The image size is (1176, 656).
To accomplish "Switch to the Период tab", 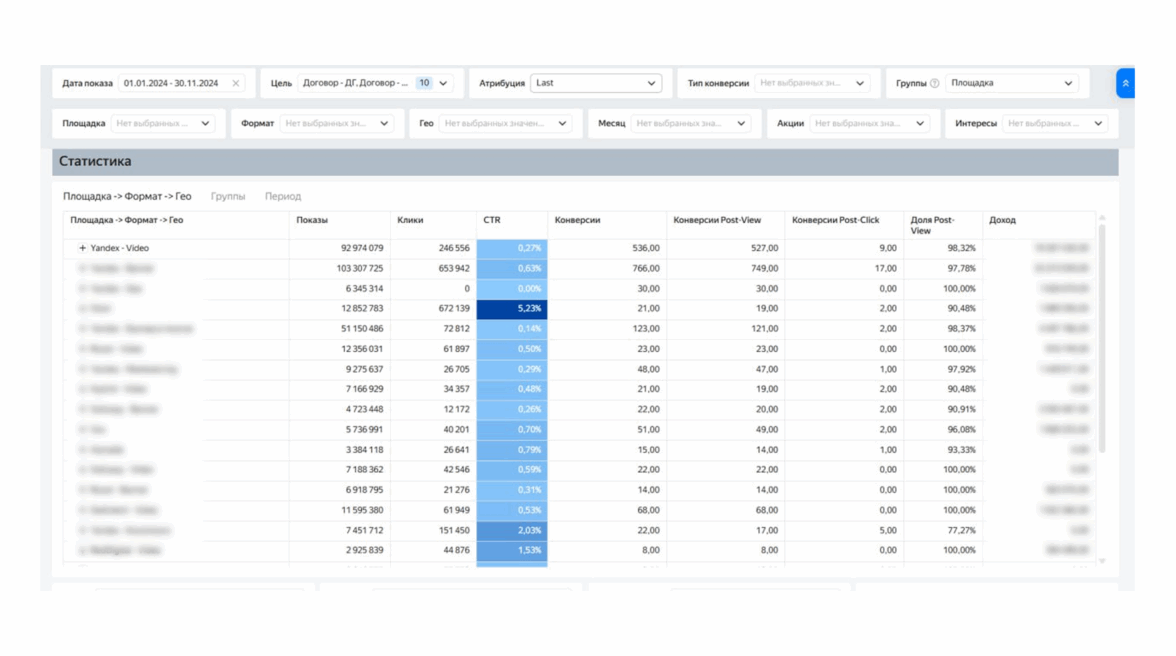I will [283, 197].
